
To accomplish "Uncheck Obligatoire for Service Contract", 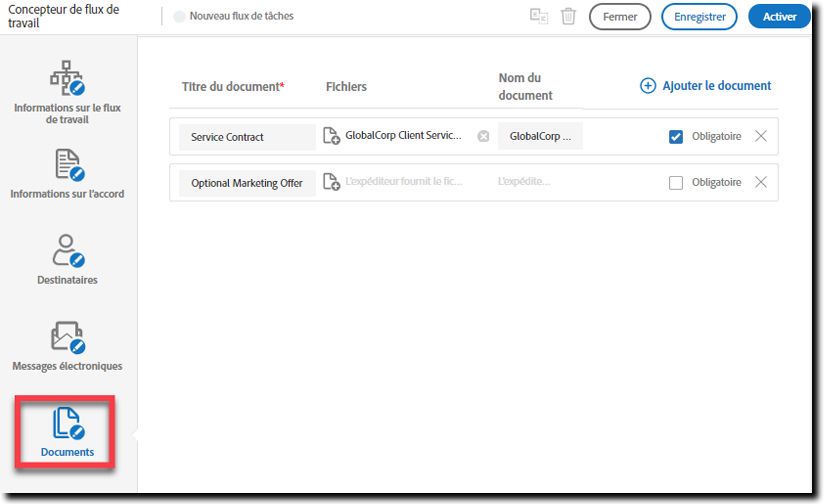I will click(675, 137).
